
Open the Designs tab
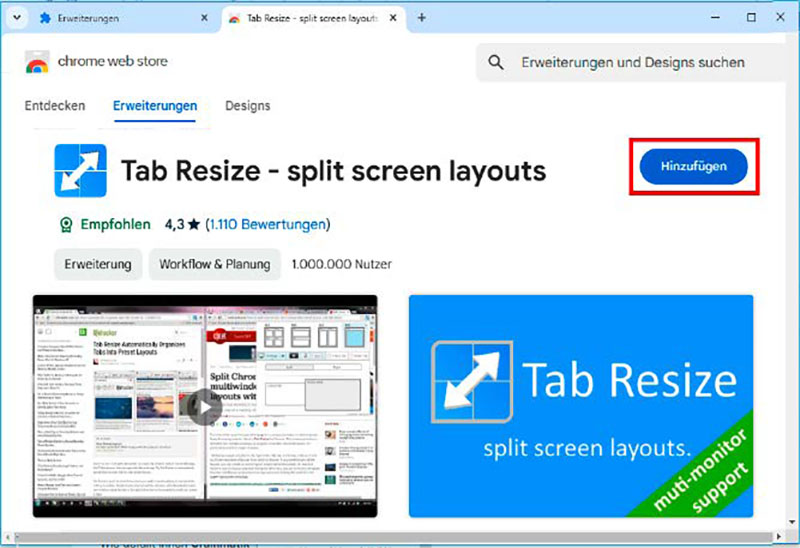pyautogui.click(x=247, y=106)
